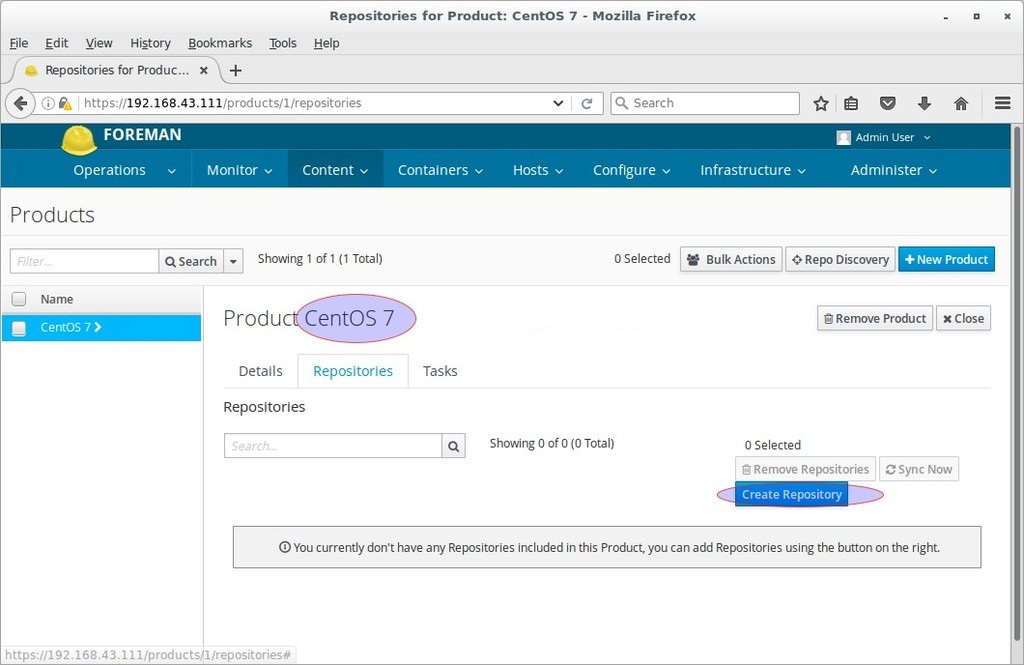The height and width of the screenshot is (665, 1024).
Task: Focus the products Filter input field
Action: [84, 261]
